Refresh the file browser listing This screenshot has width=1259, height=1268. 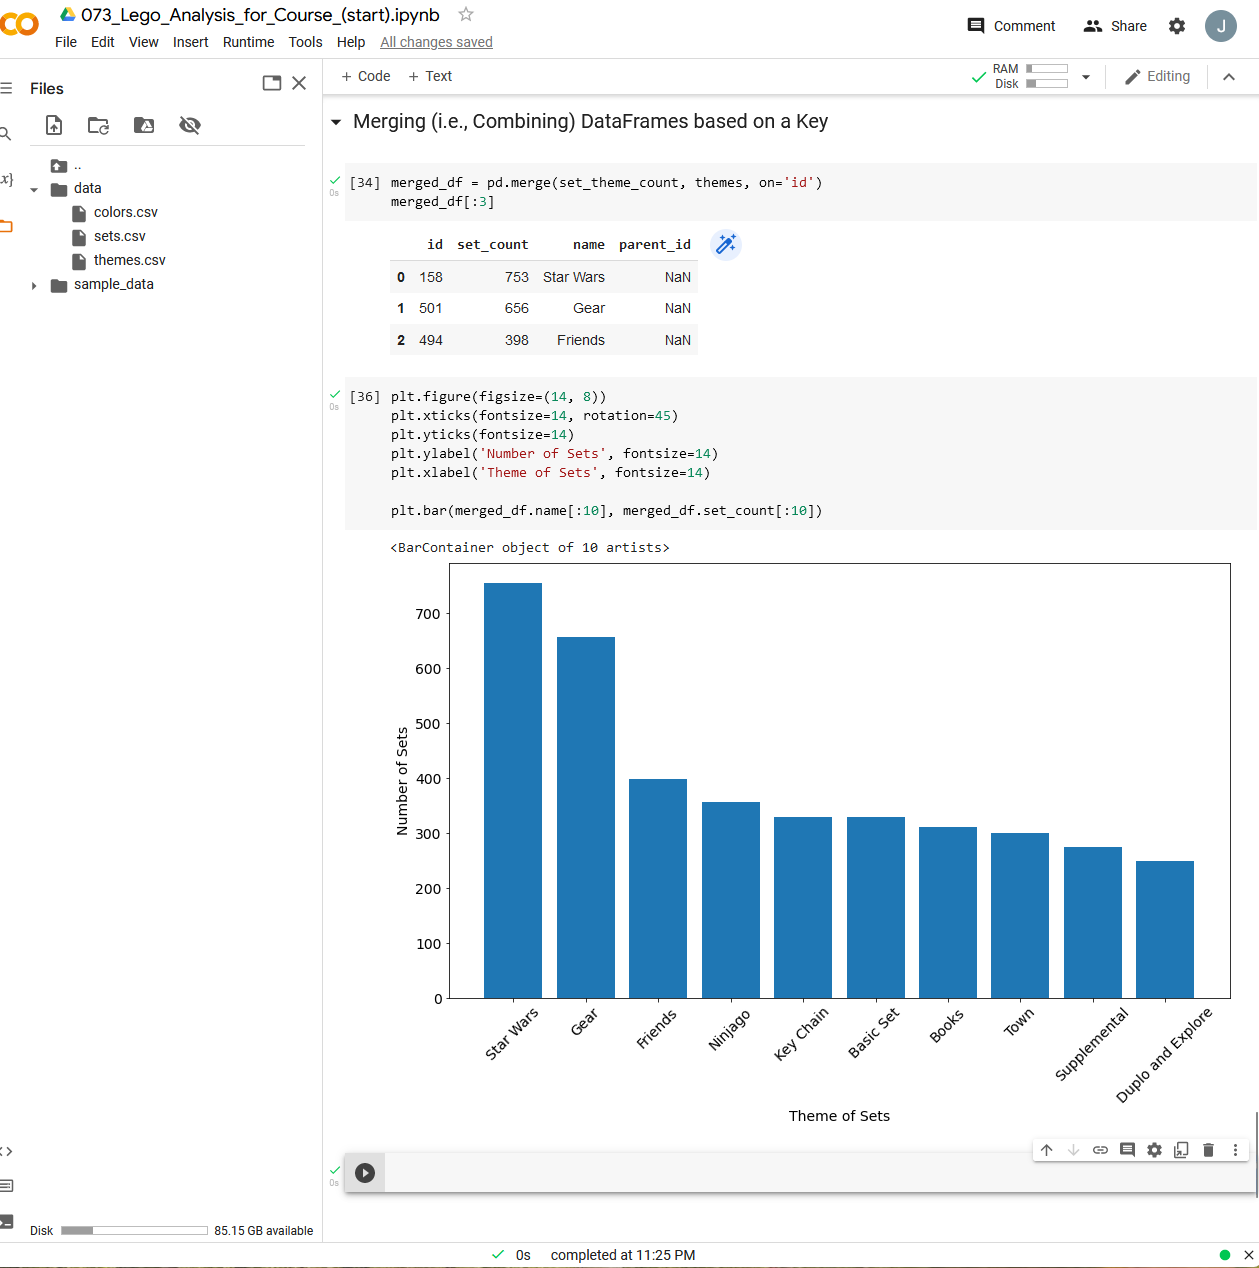(98, 125)
